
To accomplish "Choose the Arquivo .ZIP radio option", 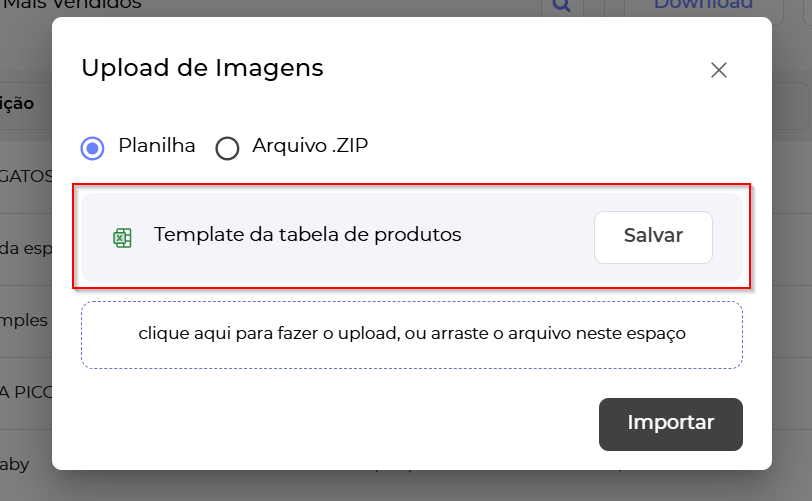I will click(228, 148).
